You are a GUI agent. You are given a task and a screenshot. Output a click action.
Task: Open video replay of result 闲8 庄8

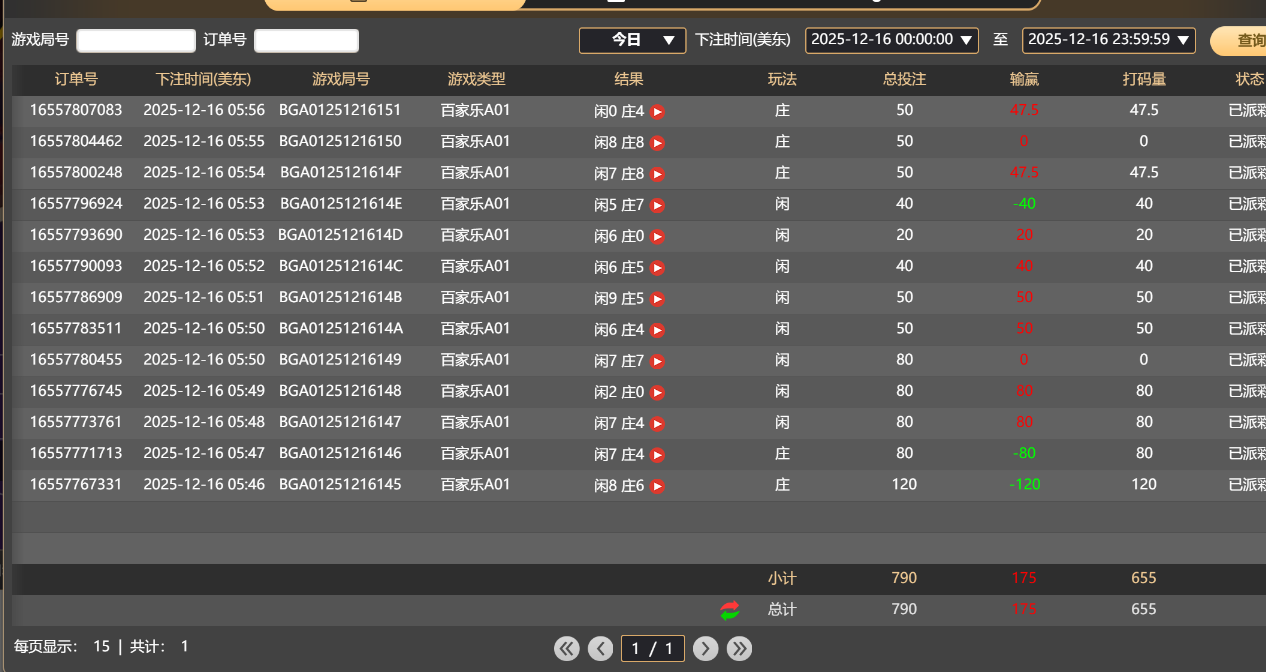pos(658,142)
